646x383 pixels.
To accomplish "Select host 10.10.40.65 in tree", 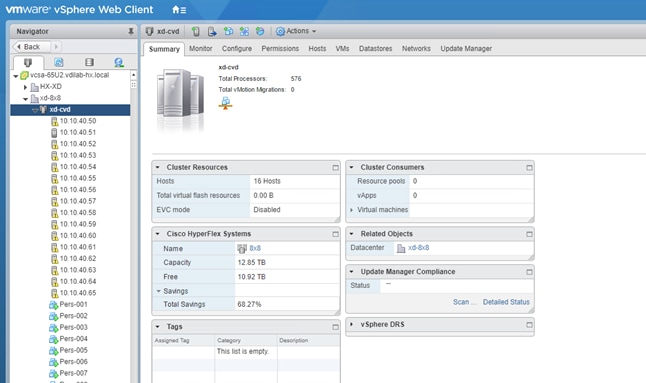I will point(78,293).
